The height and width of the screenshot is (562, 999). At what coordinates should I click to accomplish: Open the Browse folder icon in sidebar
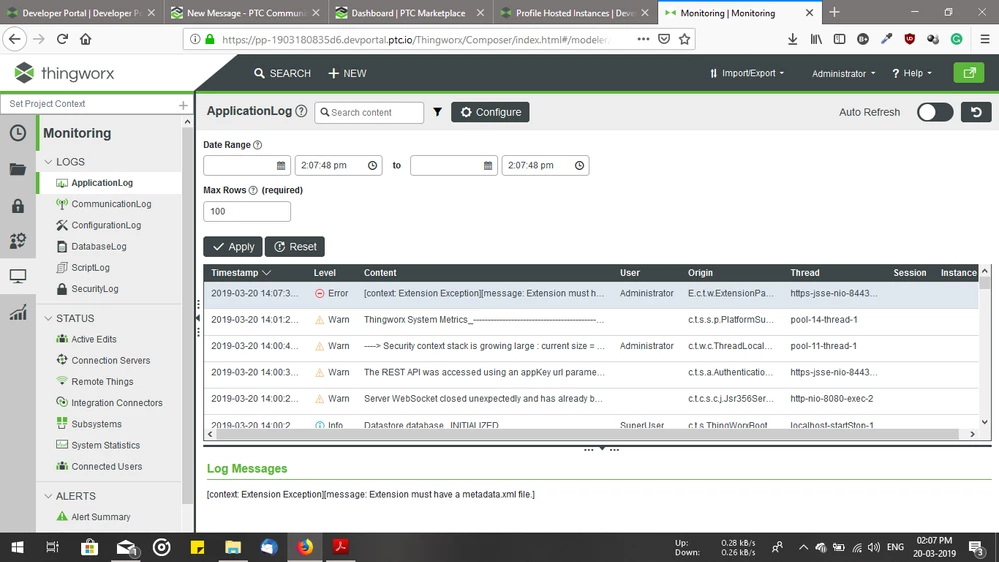18,169
